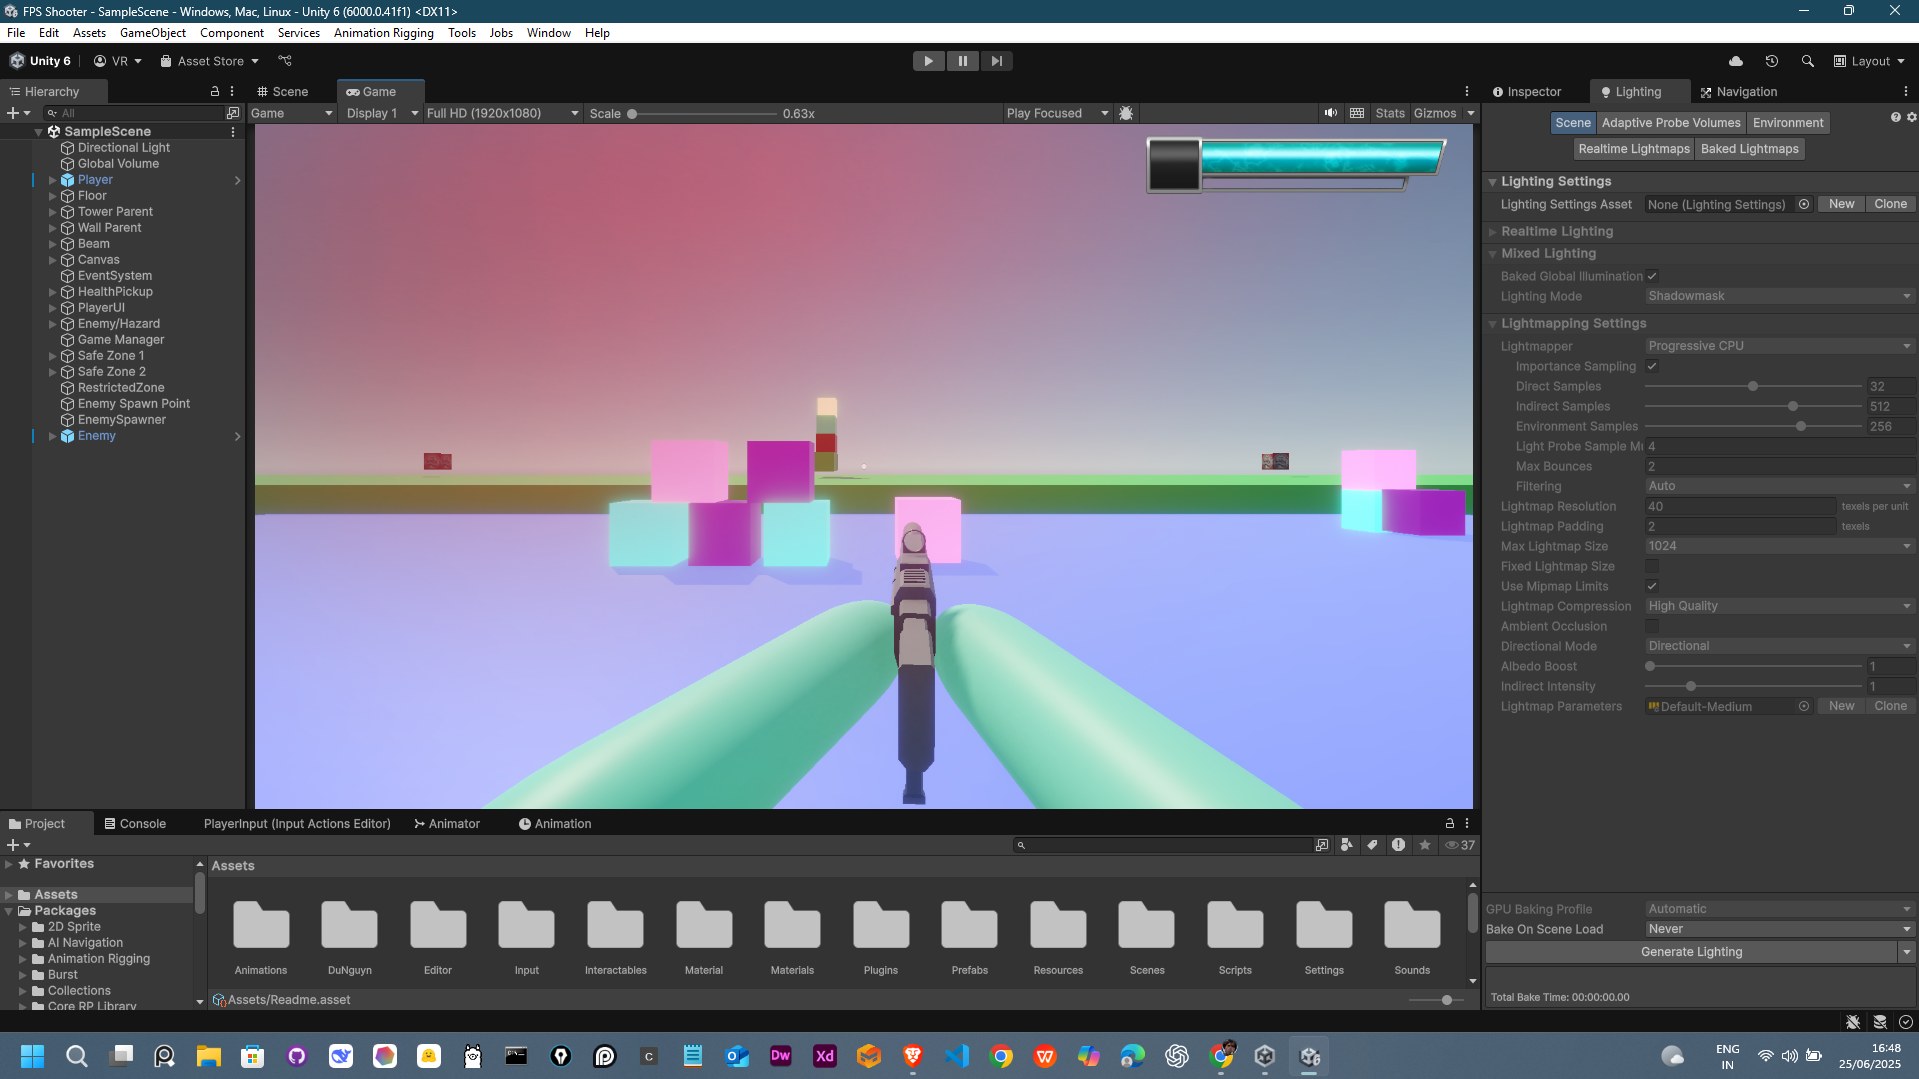Click the Hierarchy panel lock icon
The width and height of the screenshot is (1919, 1079).
(x=215, y=91)
